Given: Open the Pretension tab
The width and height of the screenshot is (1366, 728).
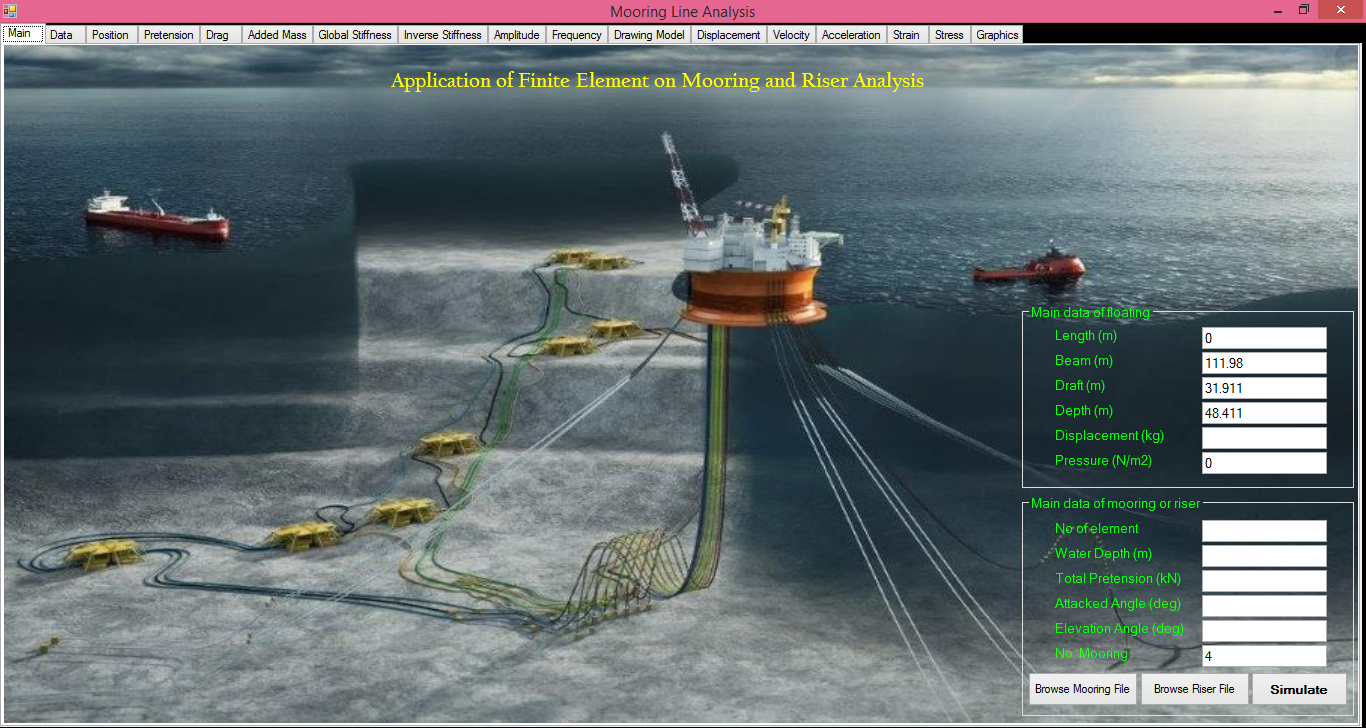Looking at the screenshot, I should (168, 35).
